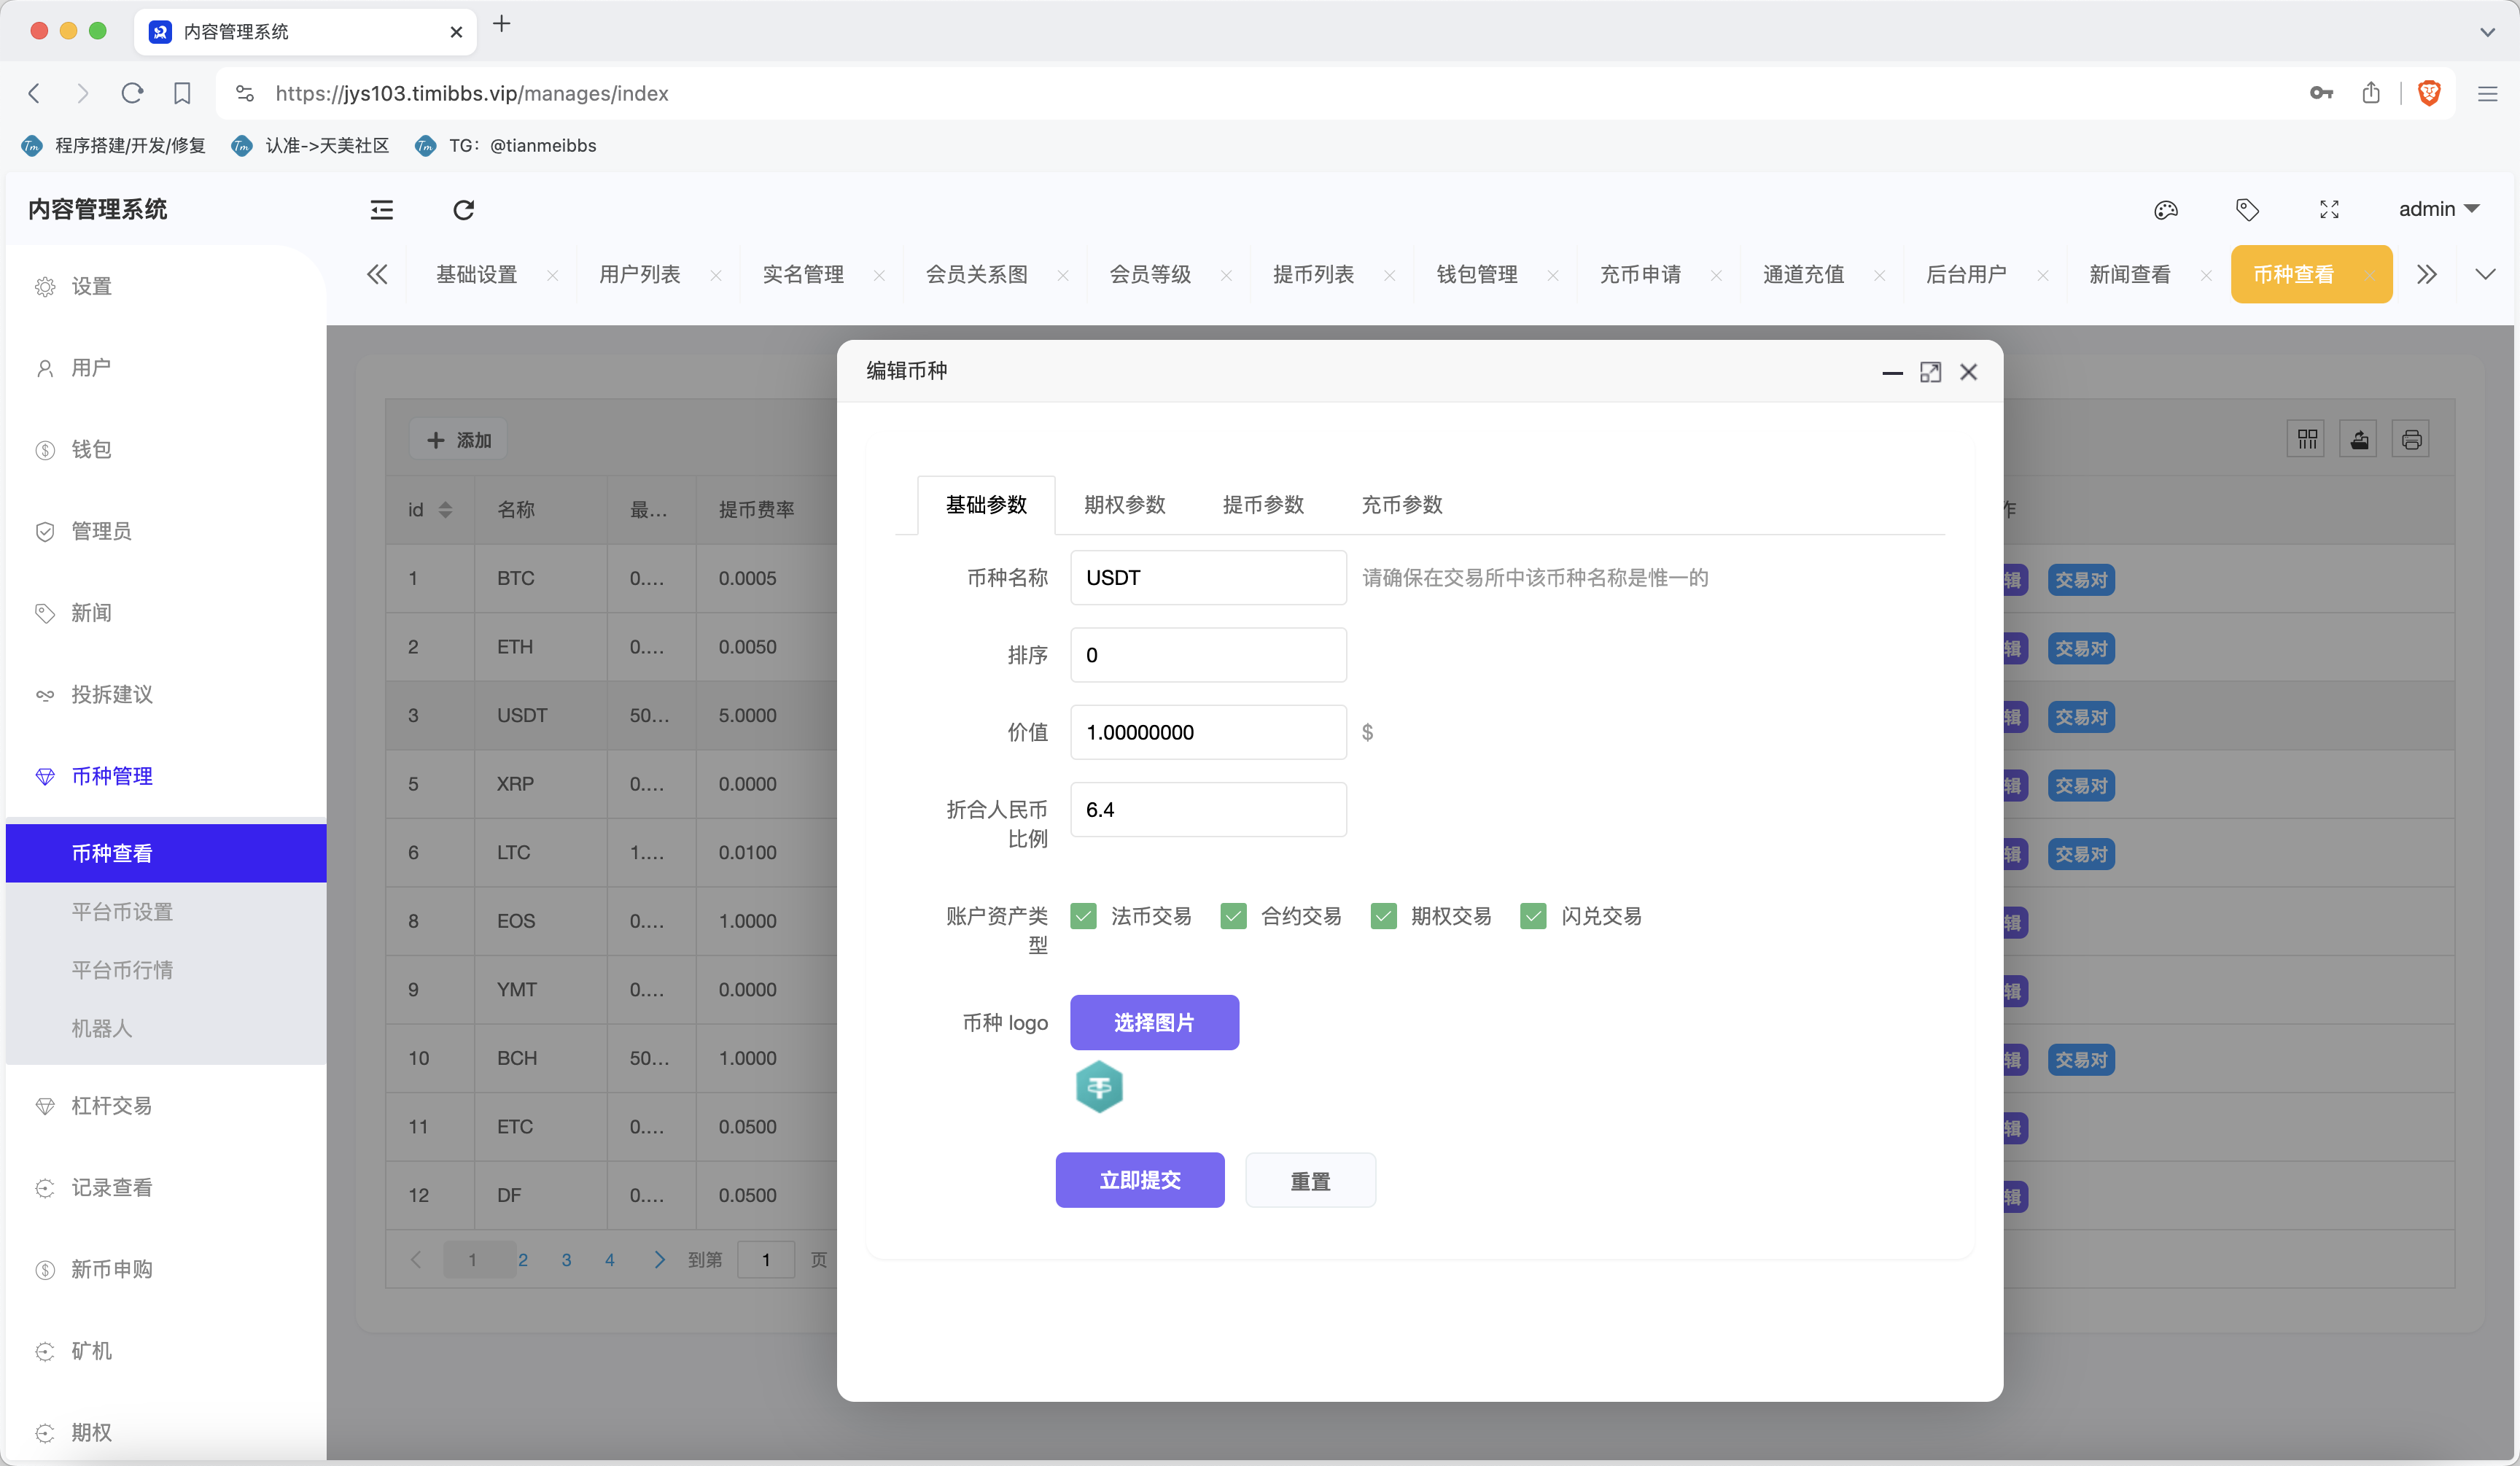Open 平台币设置 in sidebar
The image size is (2520, 1466).
point(166,911)
